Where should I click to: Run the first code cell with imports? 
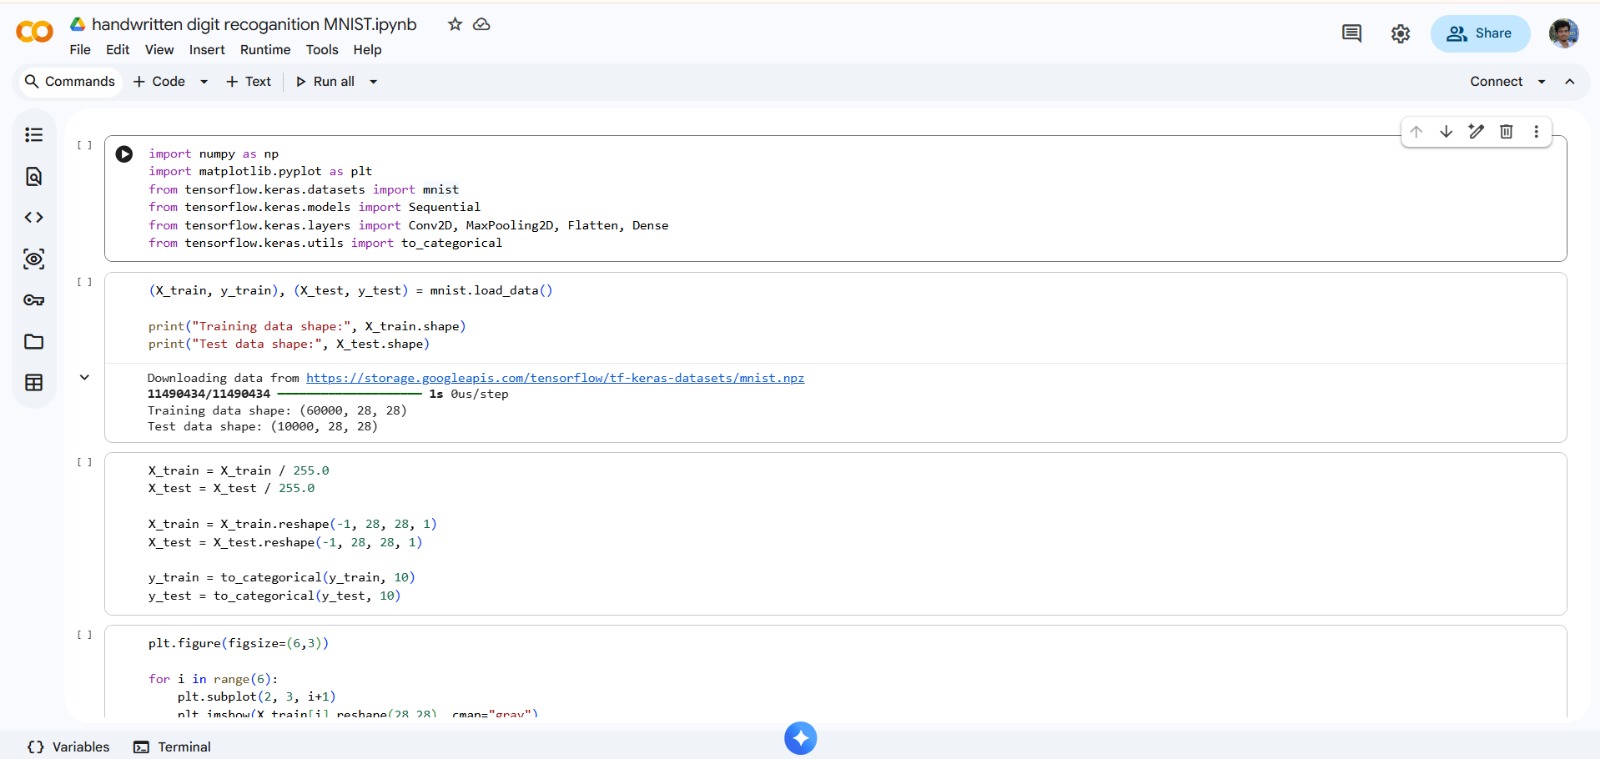[124, 154]
